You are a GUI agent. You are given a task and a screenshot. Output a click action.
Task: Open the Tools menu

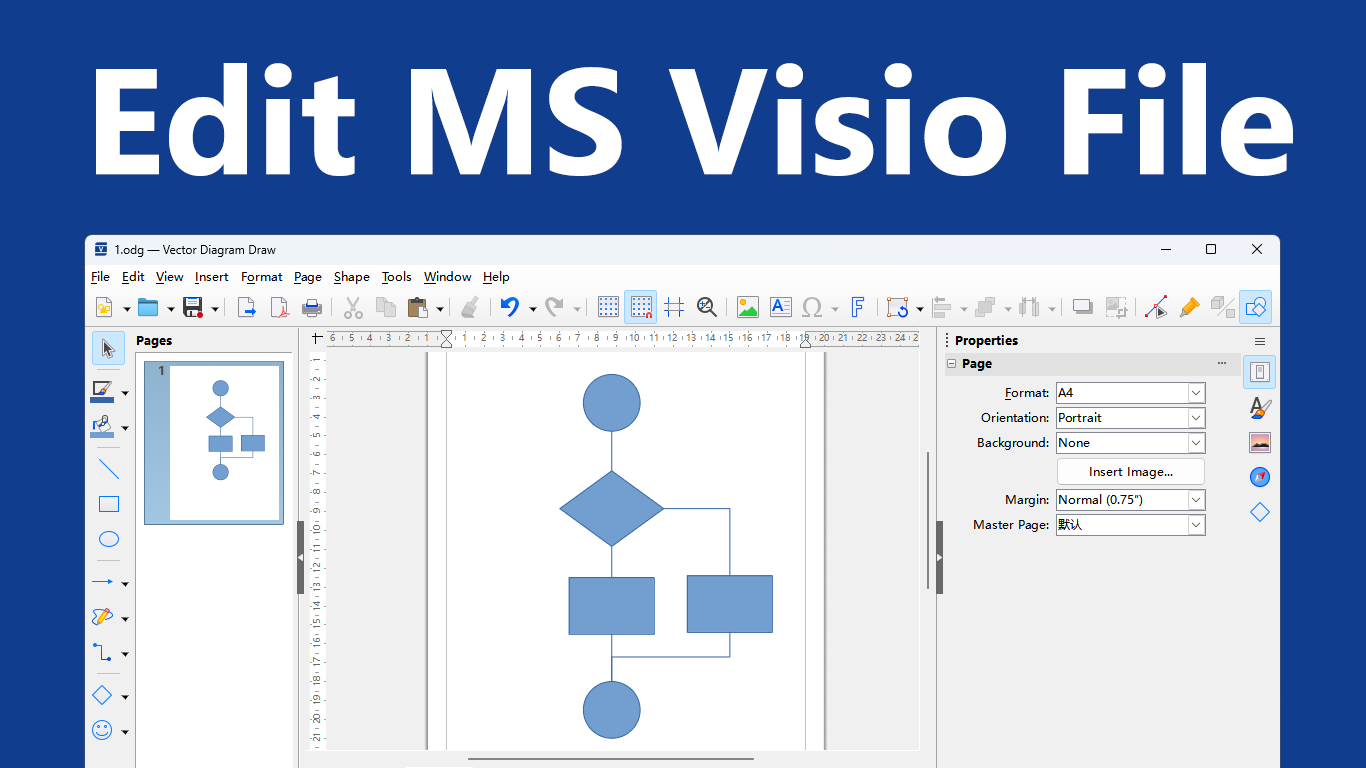point(397,277)
